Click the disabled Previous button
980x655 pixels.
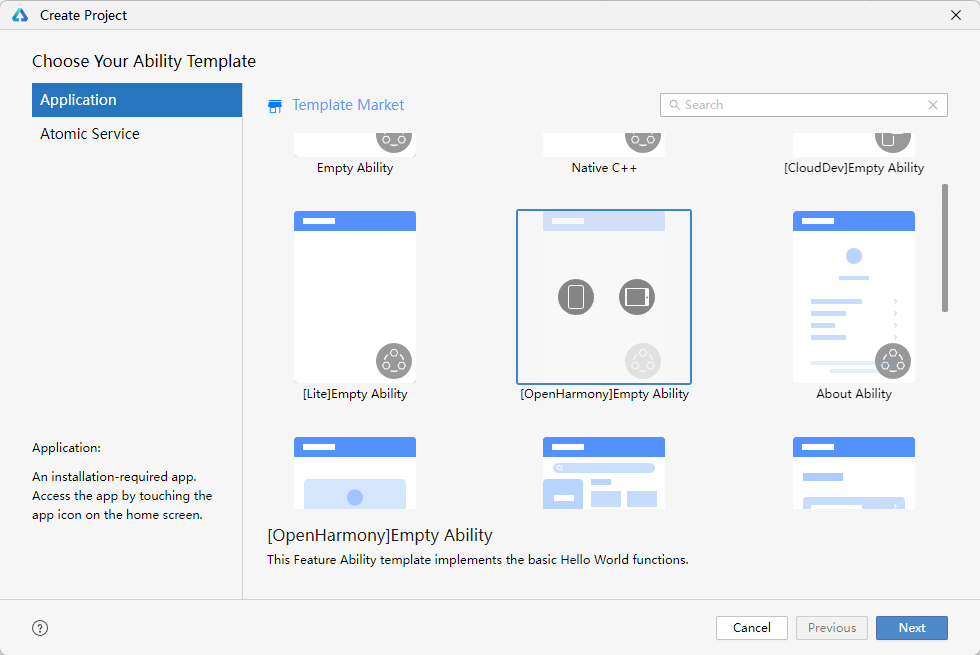click(831, 628)
